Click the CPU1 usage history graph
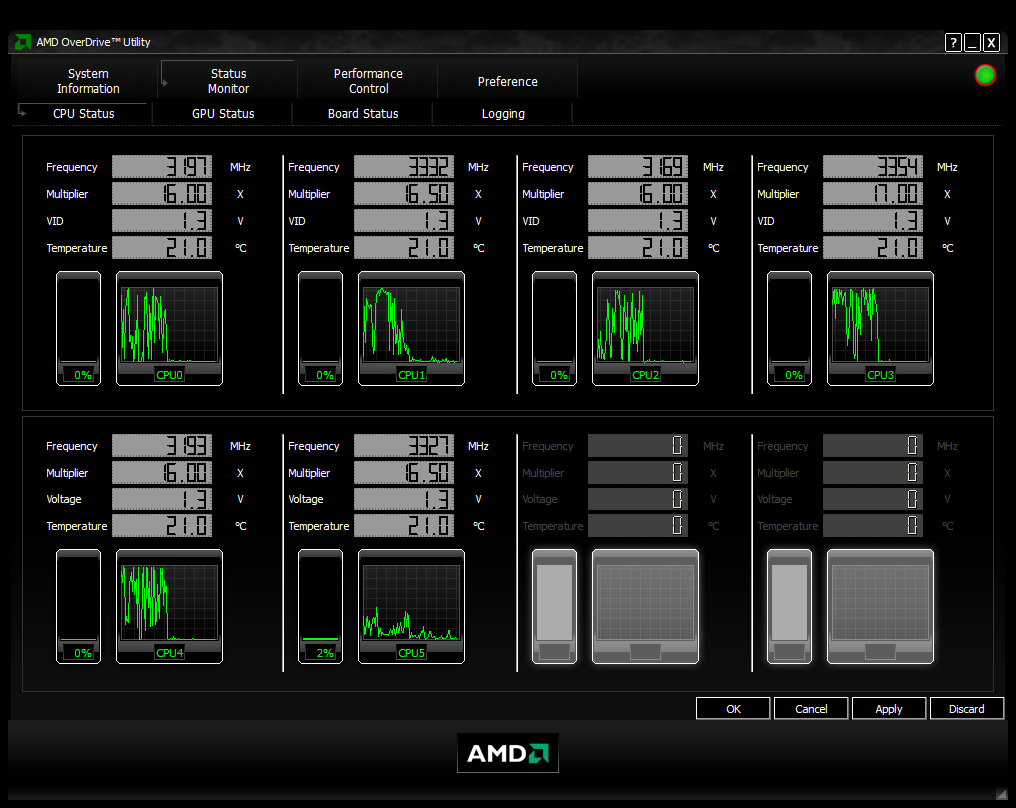Image resolution: width=1016 pixels, height=808 pixels. coord(411,329)
